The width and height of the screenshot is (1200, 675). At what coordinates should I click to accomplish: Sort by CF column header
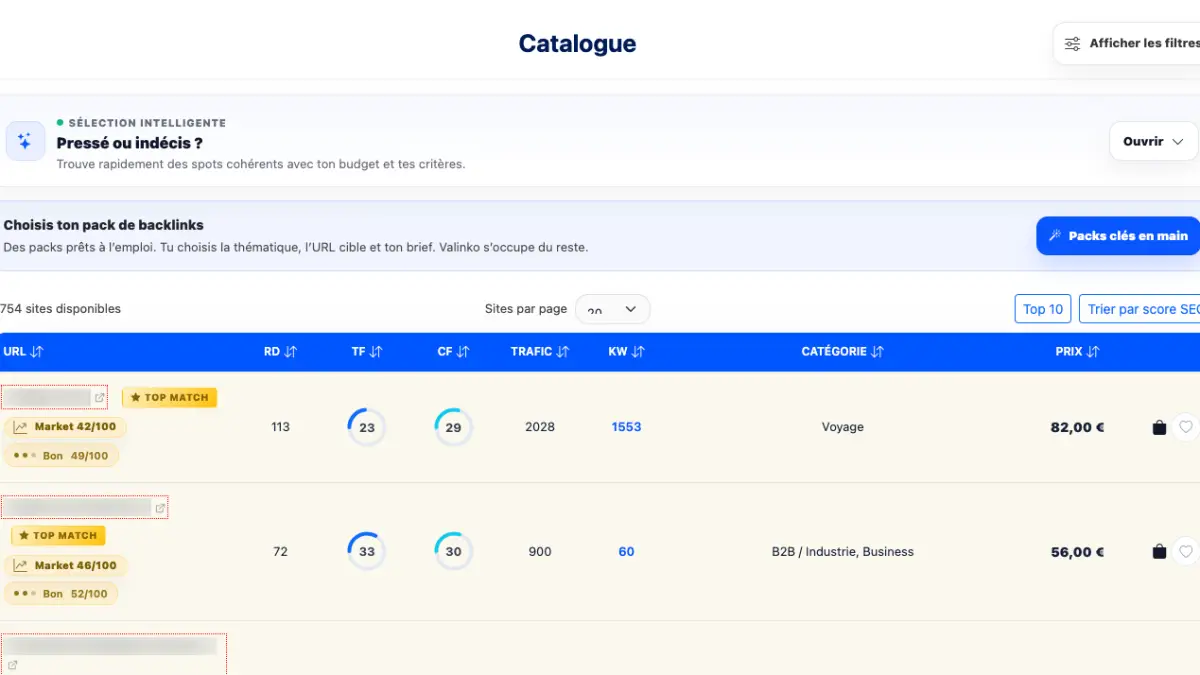pyautogui.click(x=453, y=352)
